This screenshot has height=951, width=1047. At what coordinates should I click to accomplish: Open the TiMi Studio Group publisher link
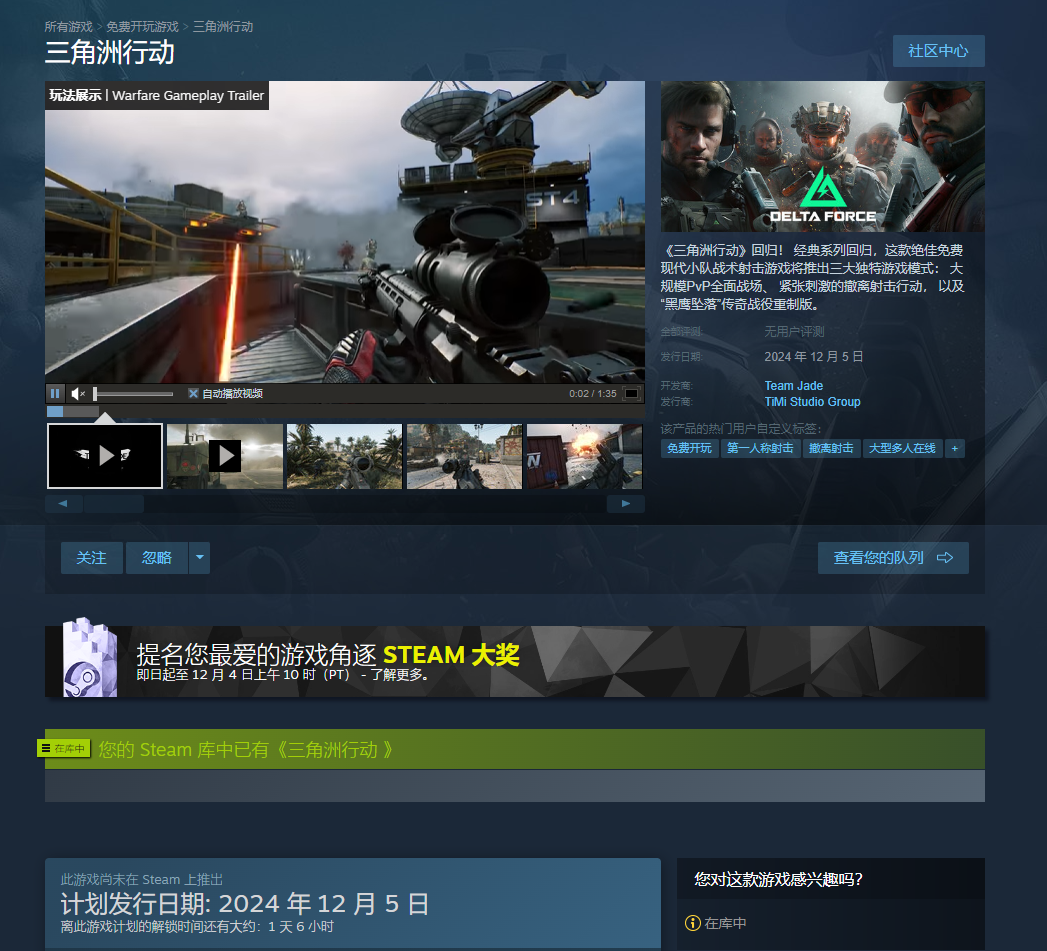(812, 401)
